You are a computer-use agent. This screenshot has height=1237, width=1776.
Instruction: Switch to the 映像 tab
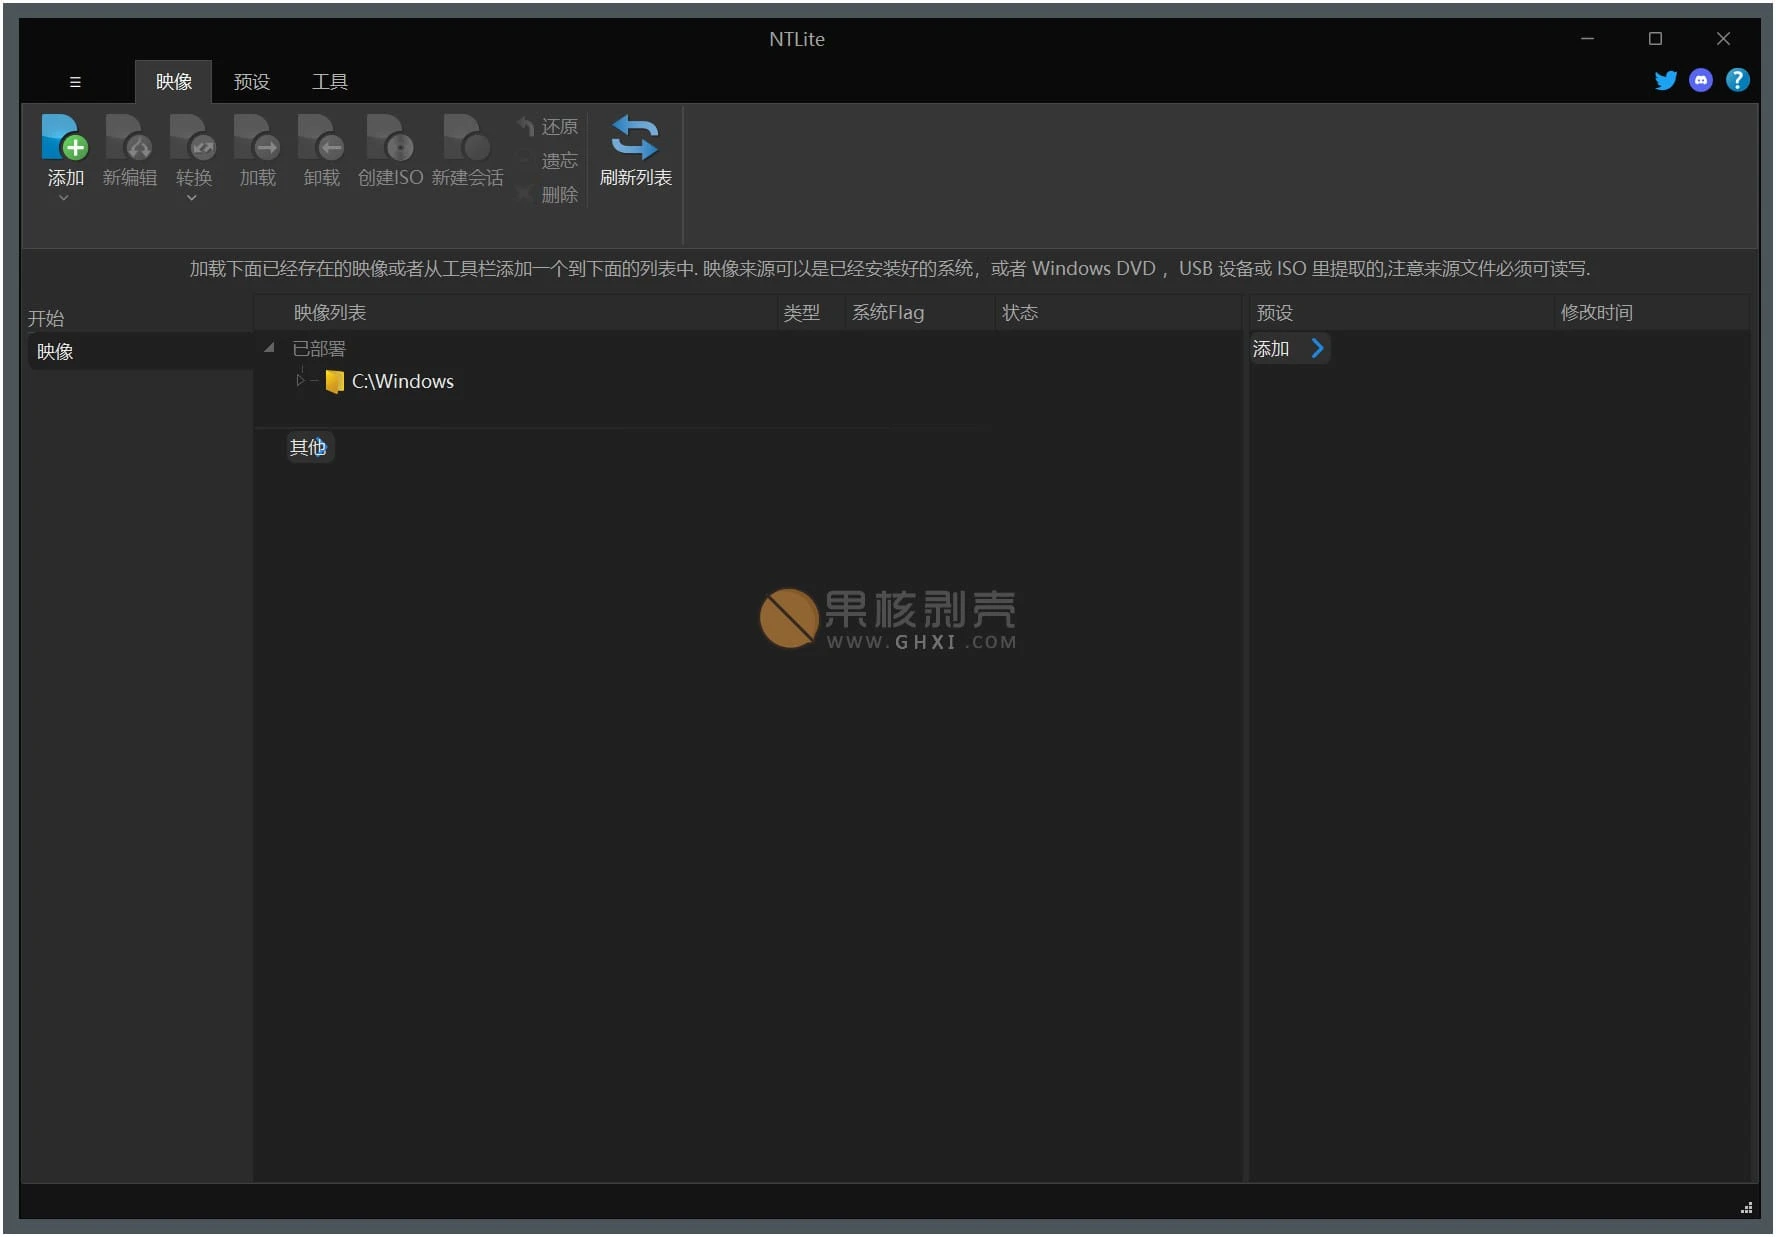(x=174, y=82)
